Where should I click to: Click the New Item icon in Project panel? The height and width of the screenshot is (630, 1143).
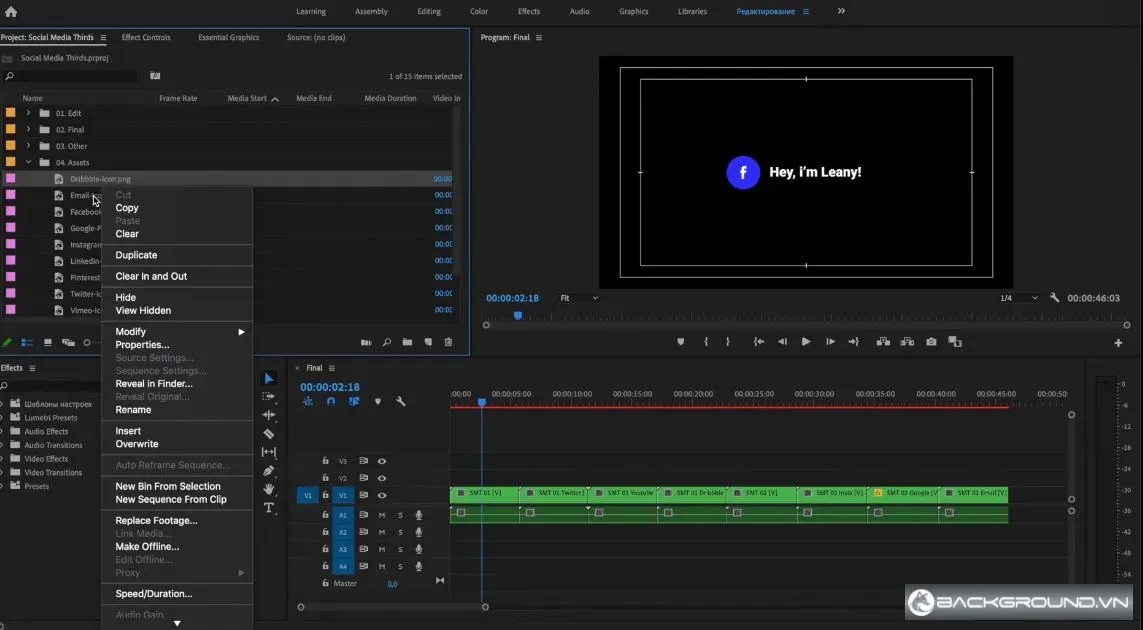click(428, 342)
